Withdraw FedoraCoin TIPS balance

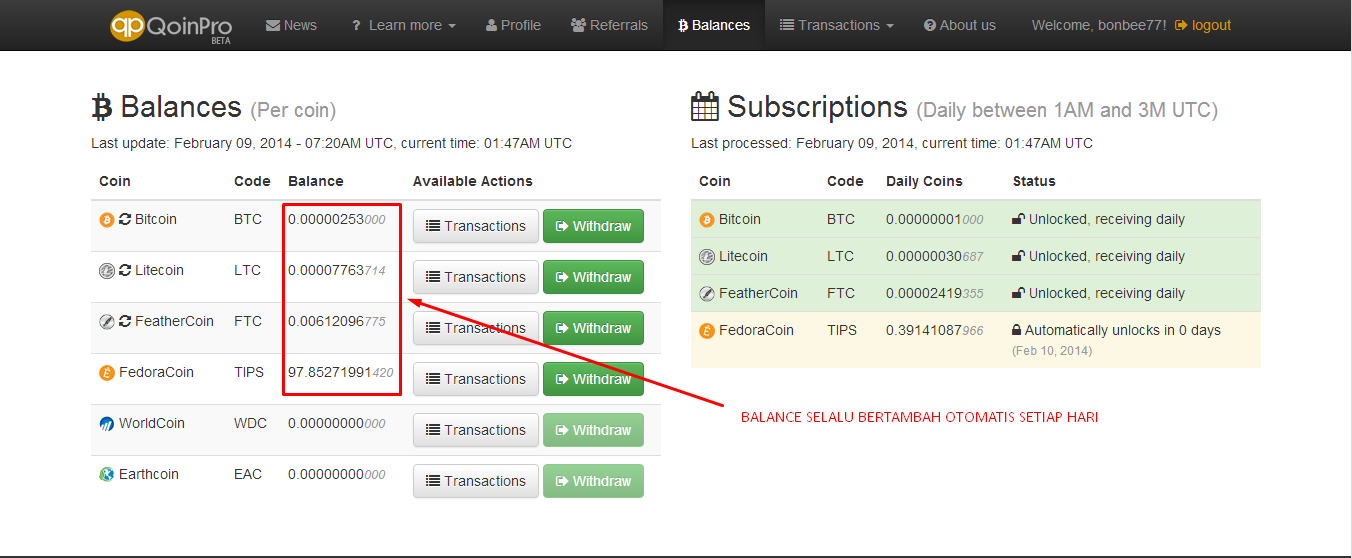pos(593,379)
